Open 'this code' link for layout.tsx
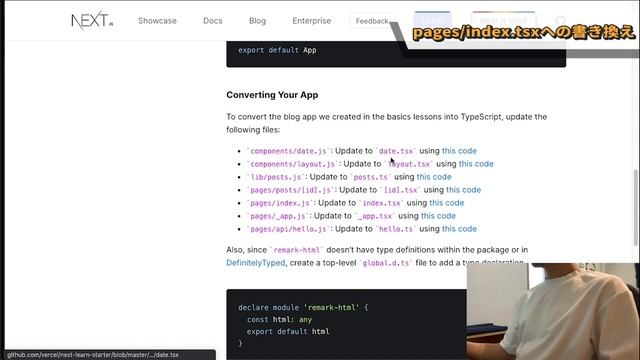The image size is (640, 360). click(476, 164)
